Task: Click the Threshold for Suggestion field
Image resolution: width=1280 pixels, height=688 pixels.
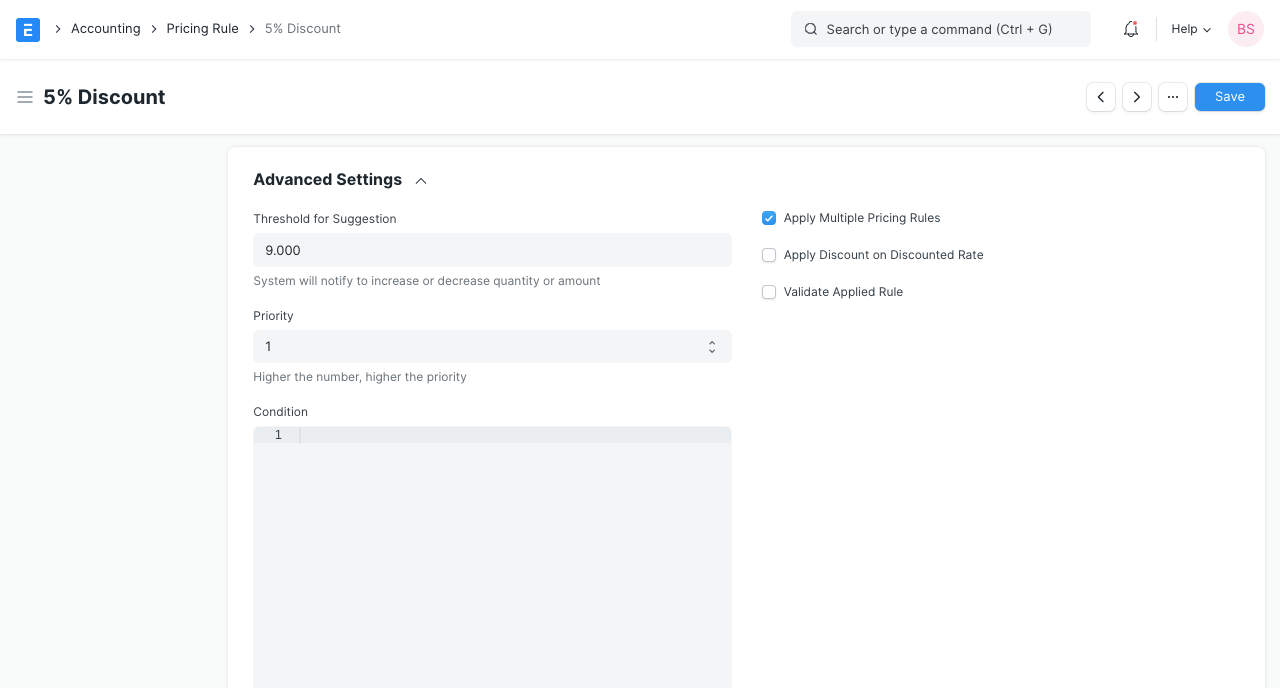Action: [x=492, y=250]
